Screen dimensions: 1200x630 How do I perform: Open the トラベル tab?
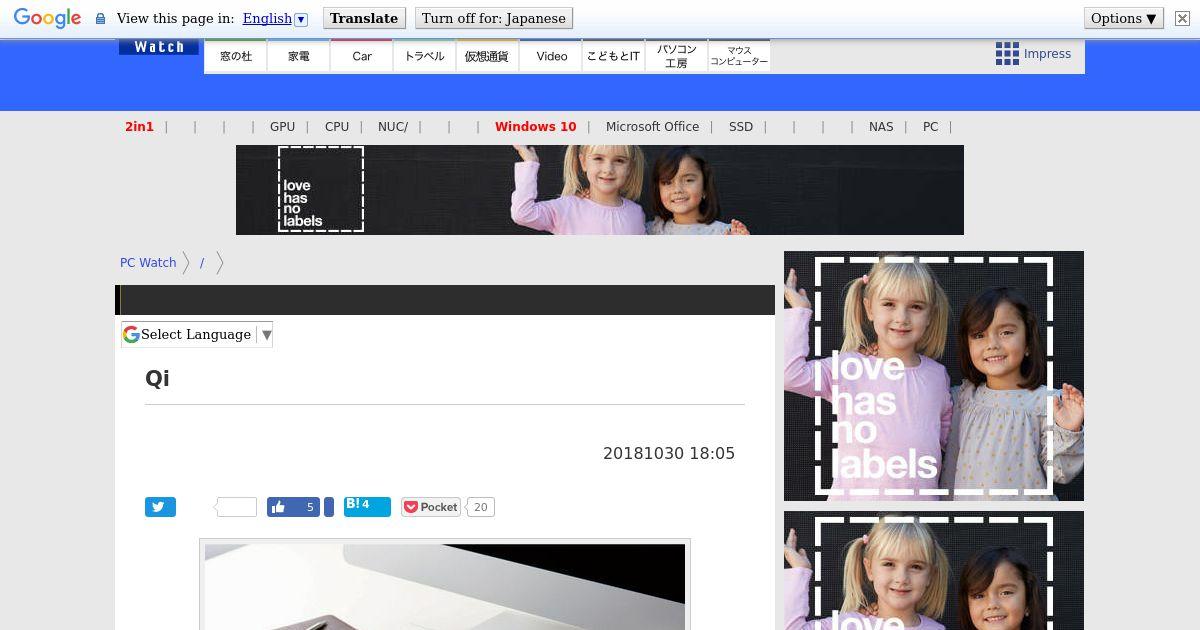point(424,56)
